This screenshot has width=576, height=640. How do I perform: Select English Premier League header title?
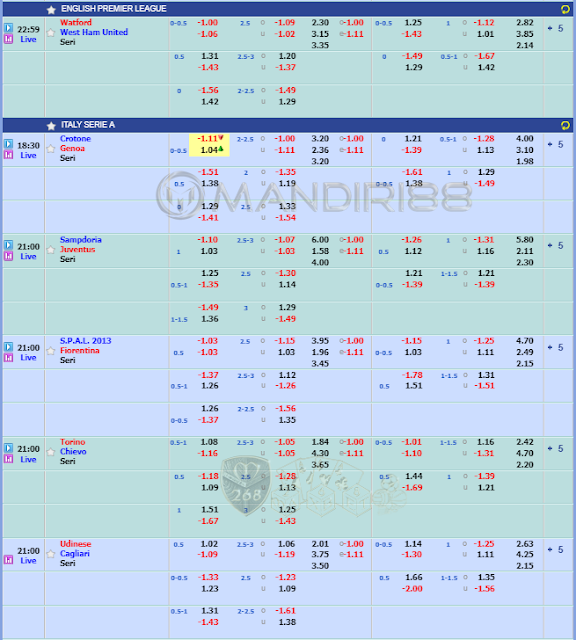click(113, 9)
